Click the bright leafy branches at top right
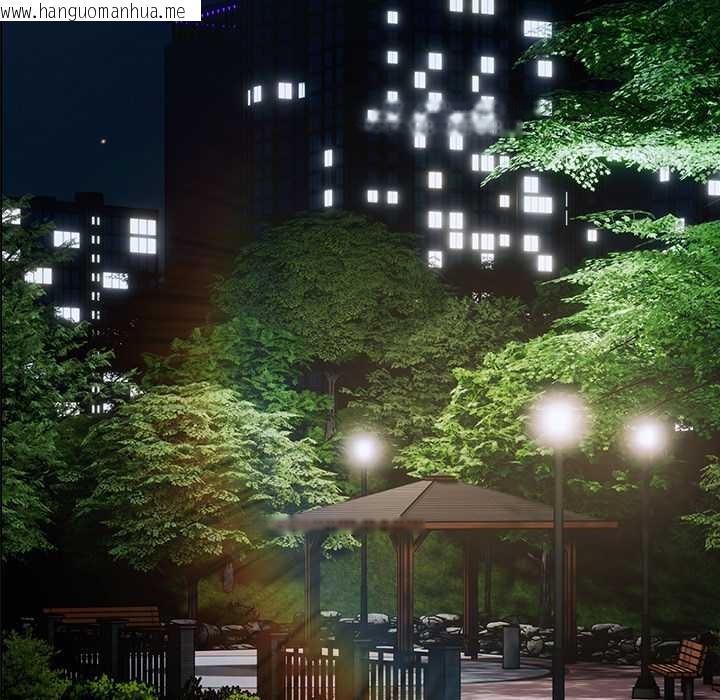 [x=620, y=90]
